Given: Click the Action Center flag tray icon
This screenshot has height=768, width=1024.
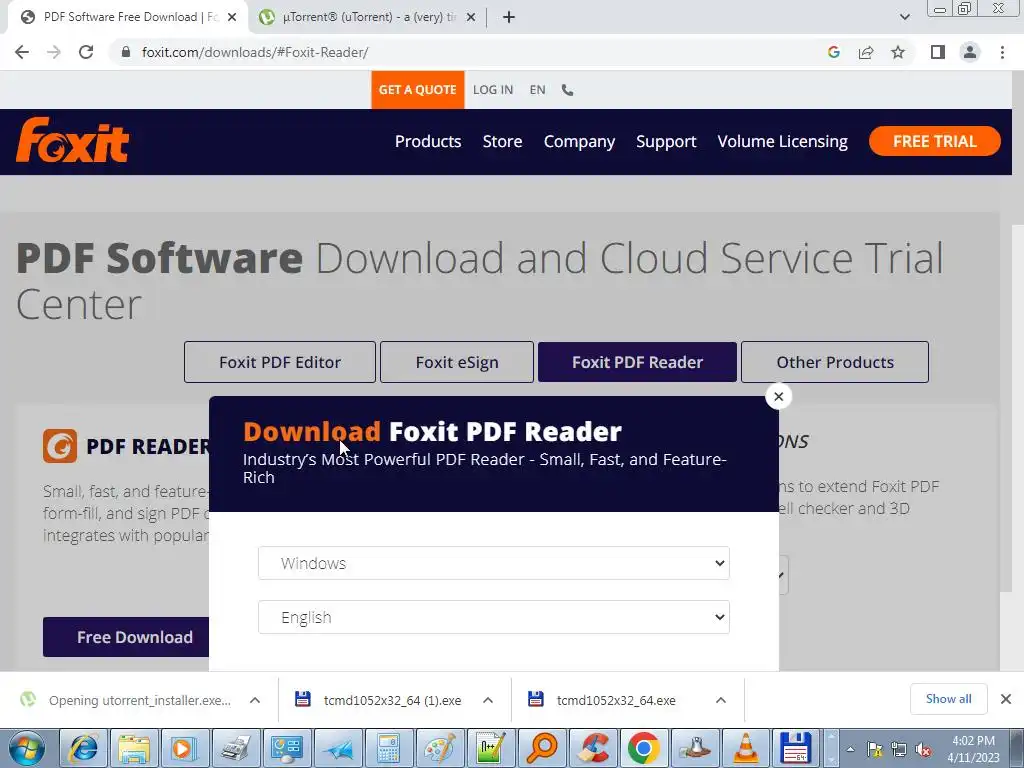Looking at the screenshot, I should [x=874, y=750].
